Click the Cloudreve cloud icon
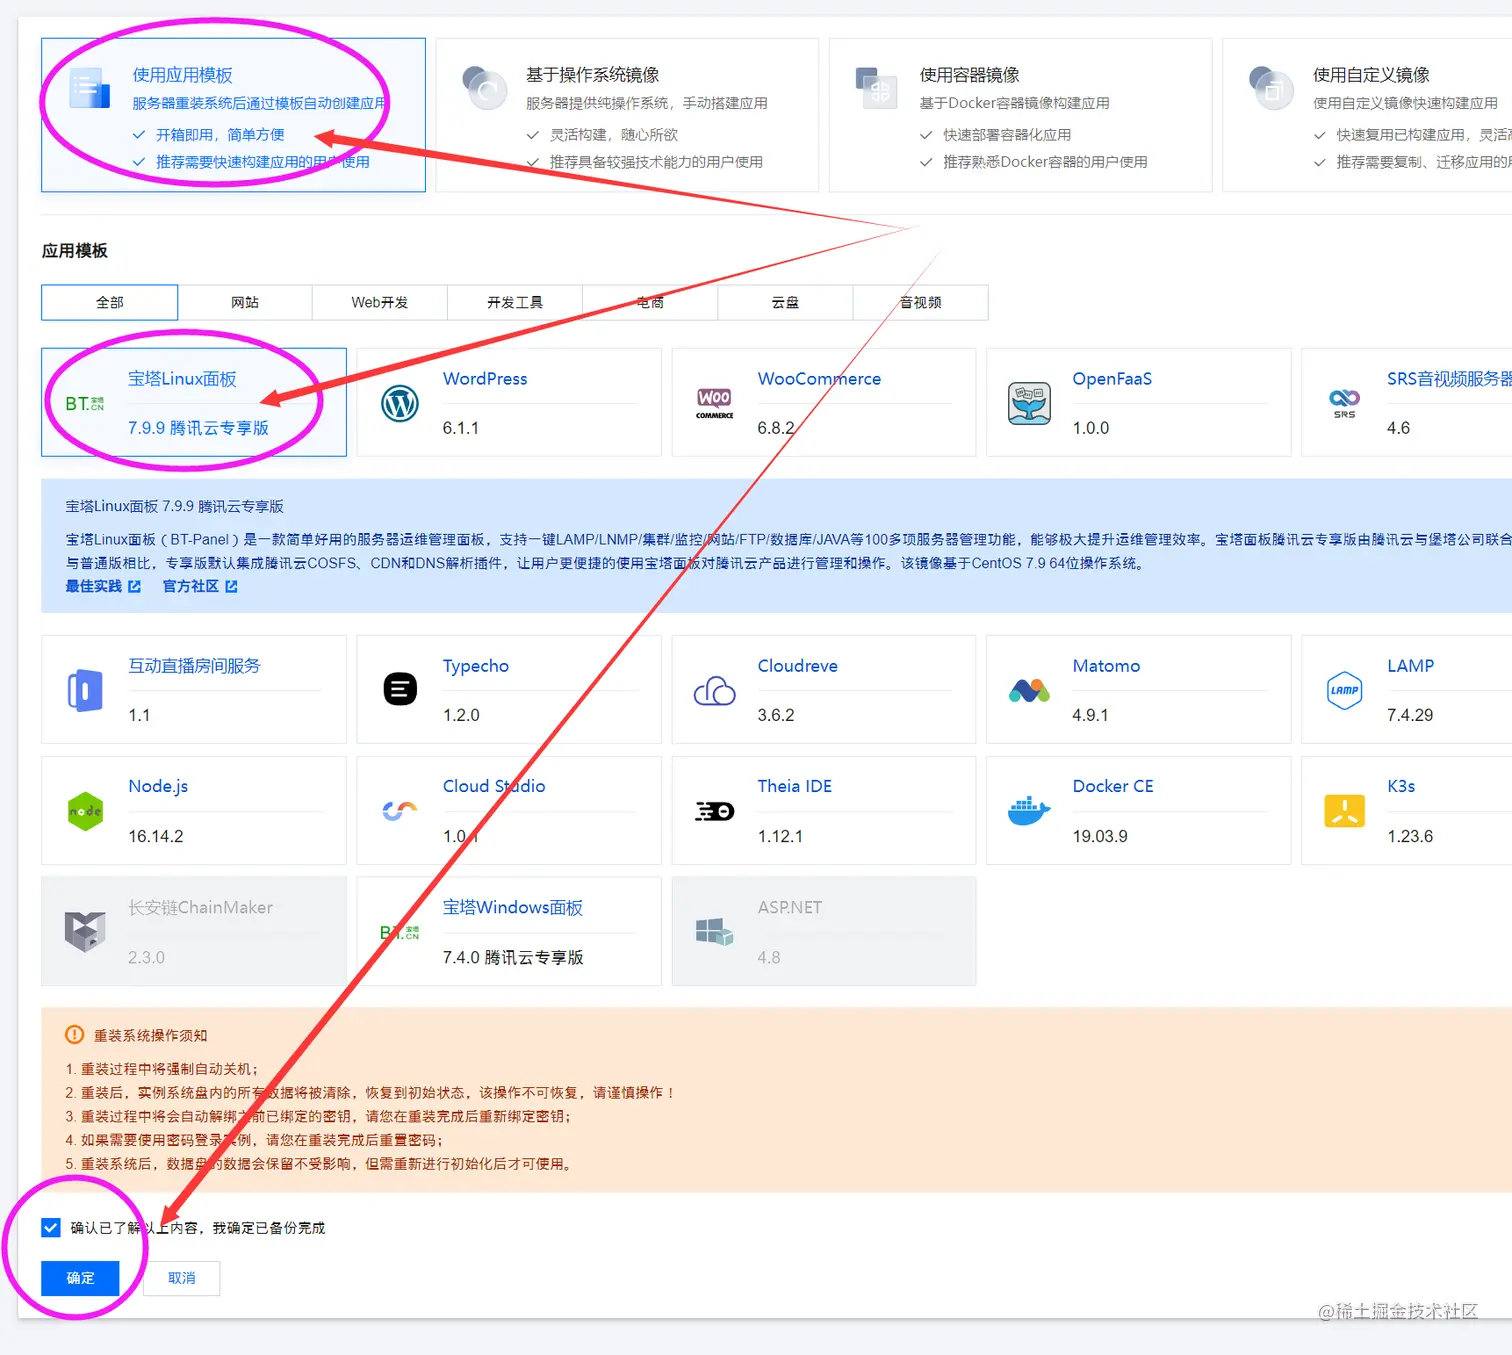This screenshot has height=1355, width=1512. (715, 690)
